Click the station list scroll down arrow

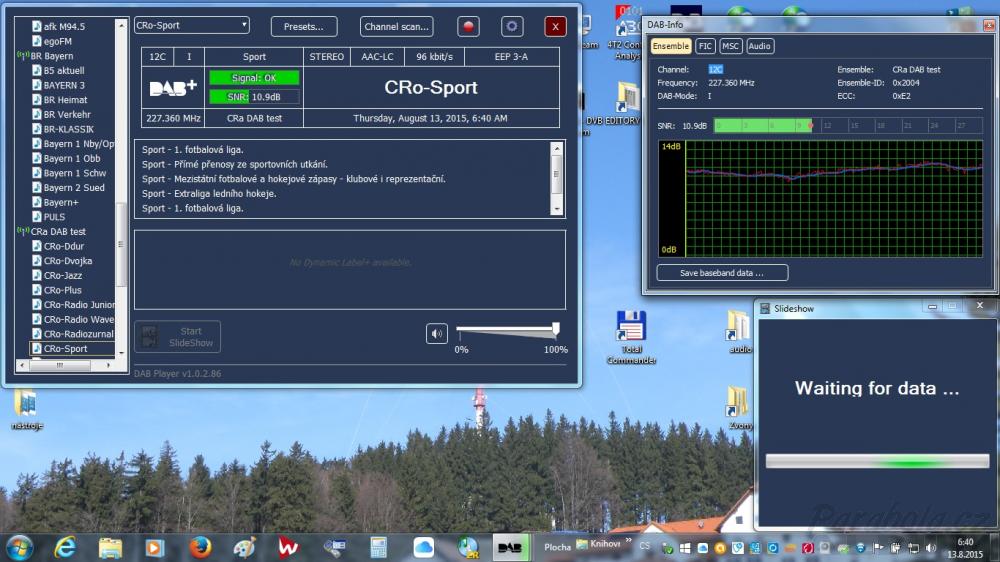pyautogui.click(x=121, y=353)
